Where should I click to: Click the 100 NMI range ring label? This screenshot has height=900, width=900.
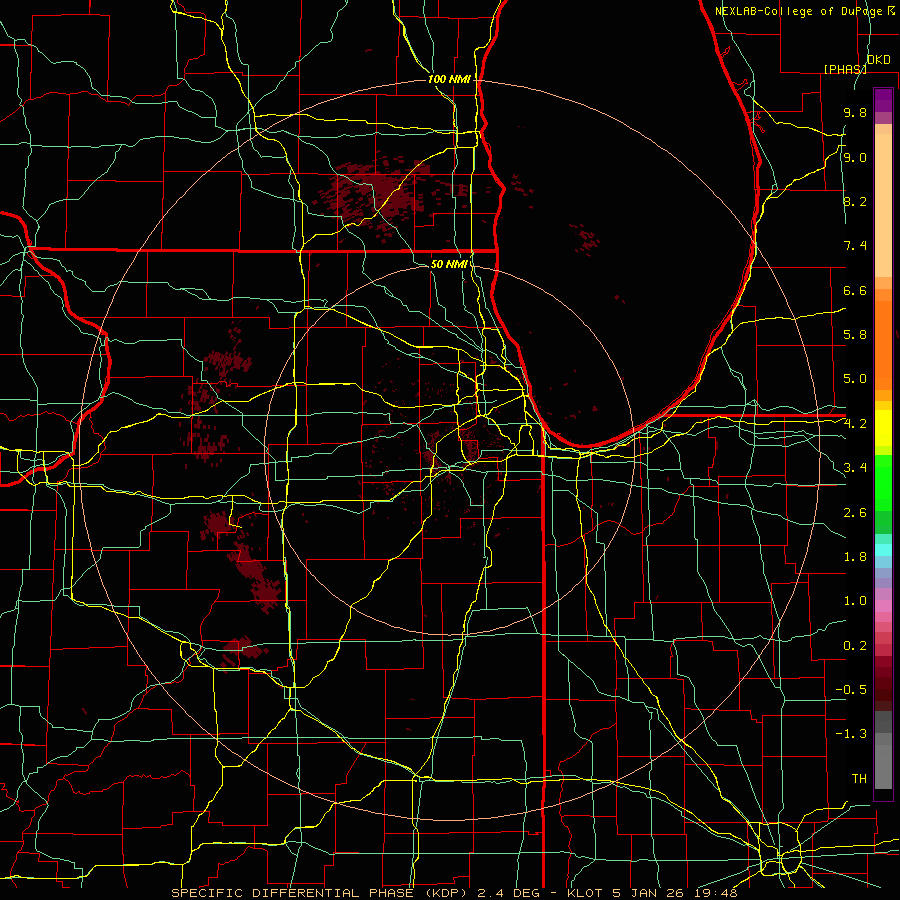point(449,79)
